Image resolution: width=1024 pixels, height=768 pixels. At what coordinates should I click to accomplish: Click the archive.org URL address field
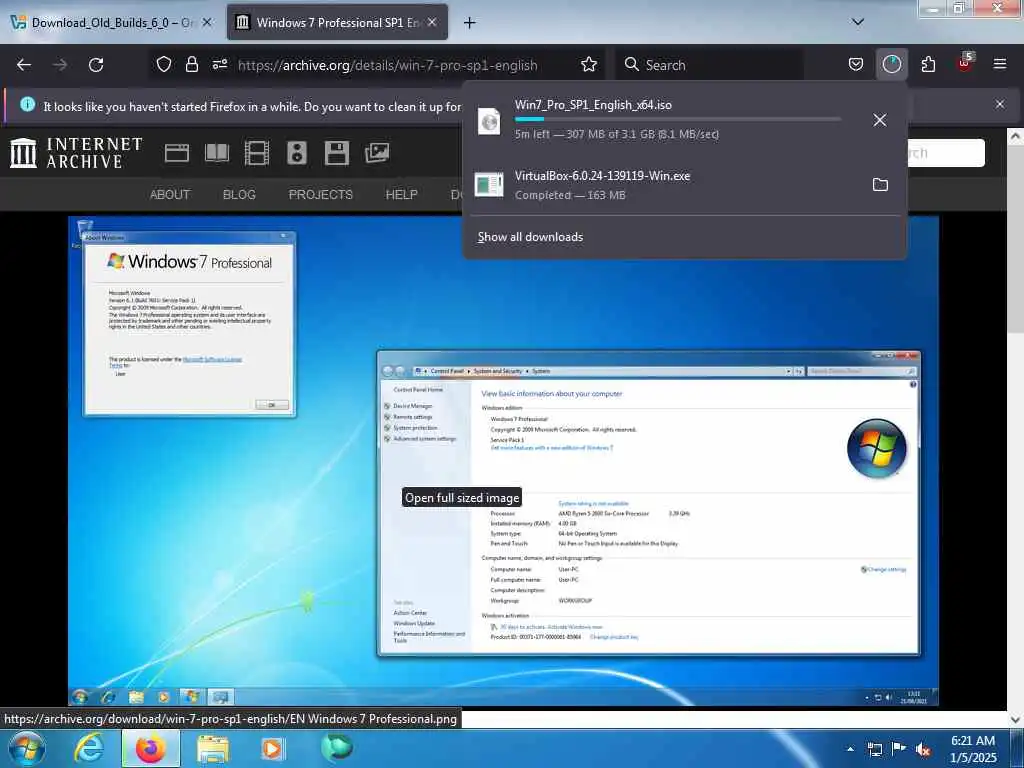pyautogui.click(x=387, y=65)
